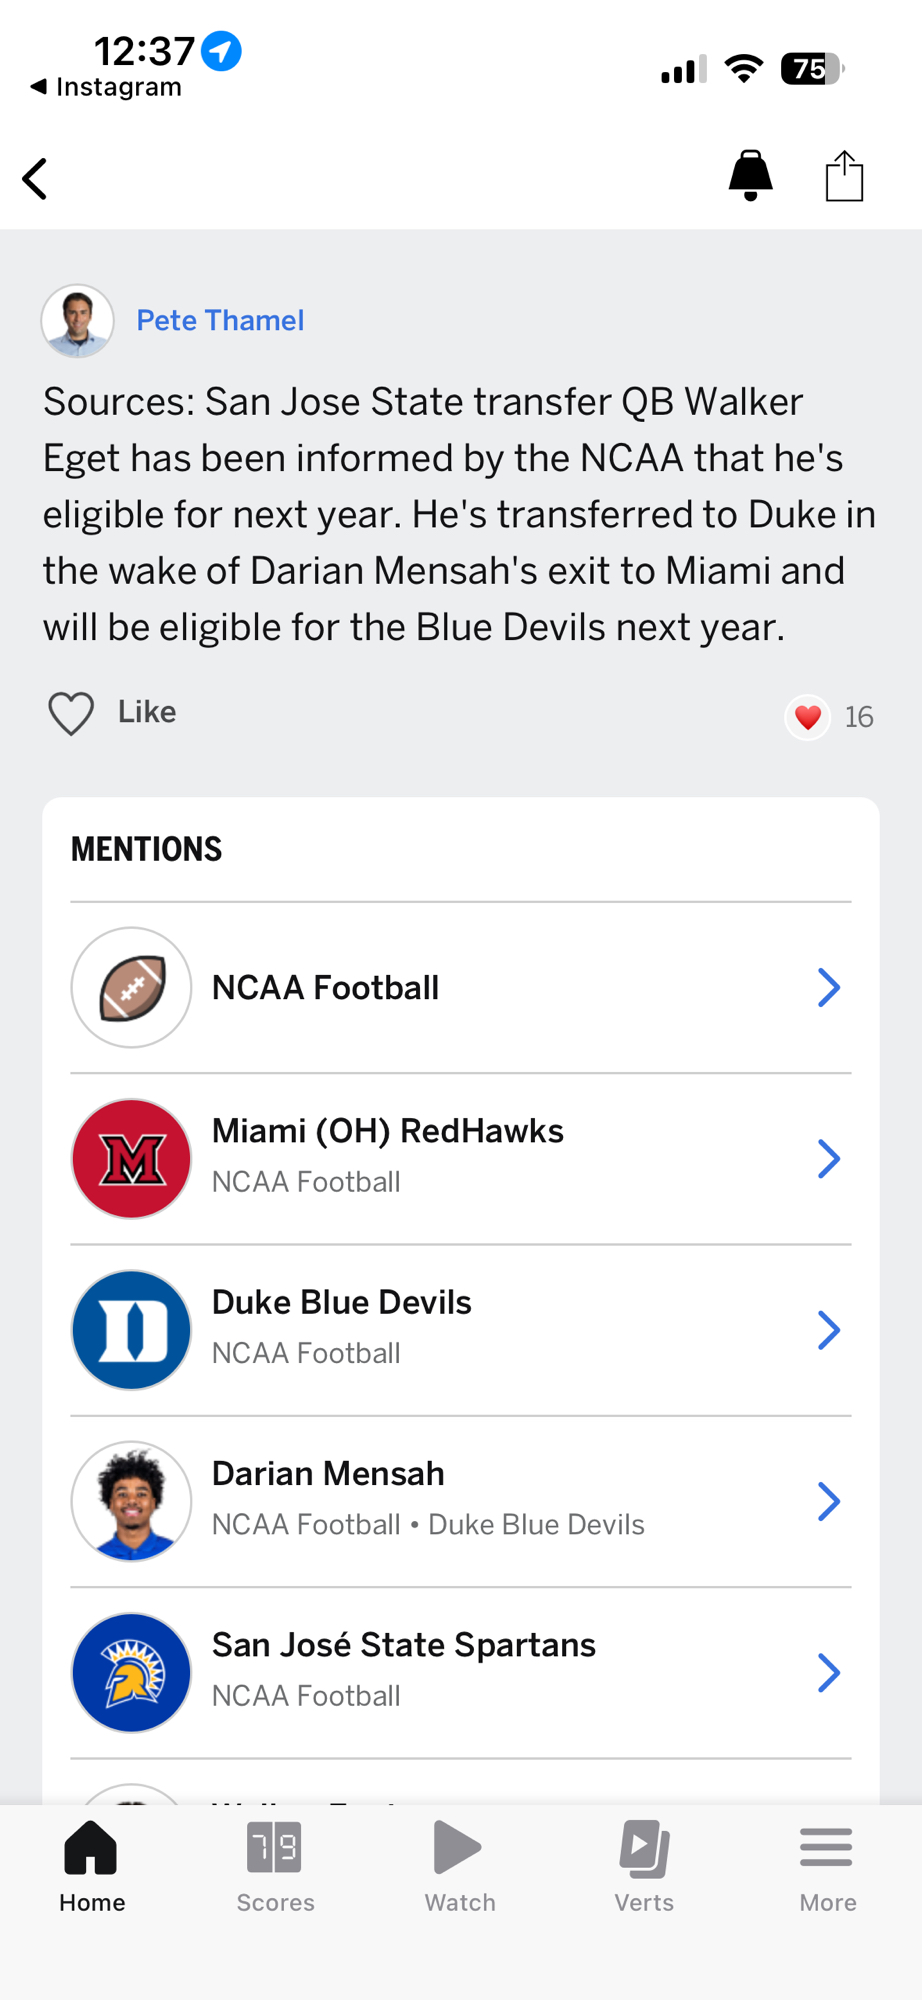Open the Verts tab
Screen dimensions: 922x2000
[644, 1866]
